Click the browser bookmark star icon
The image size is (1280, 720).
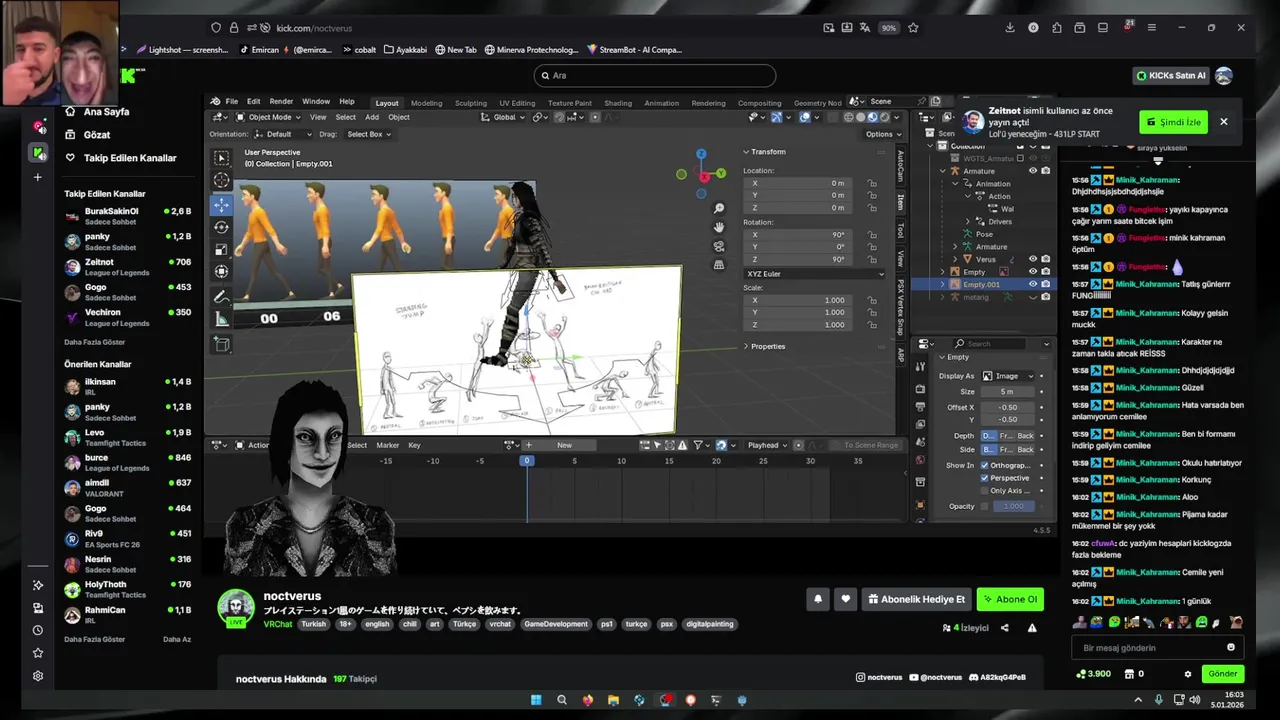pyautogui.click(x=913, y=28)
